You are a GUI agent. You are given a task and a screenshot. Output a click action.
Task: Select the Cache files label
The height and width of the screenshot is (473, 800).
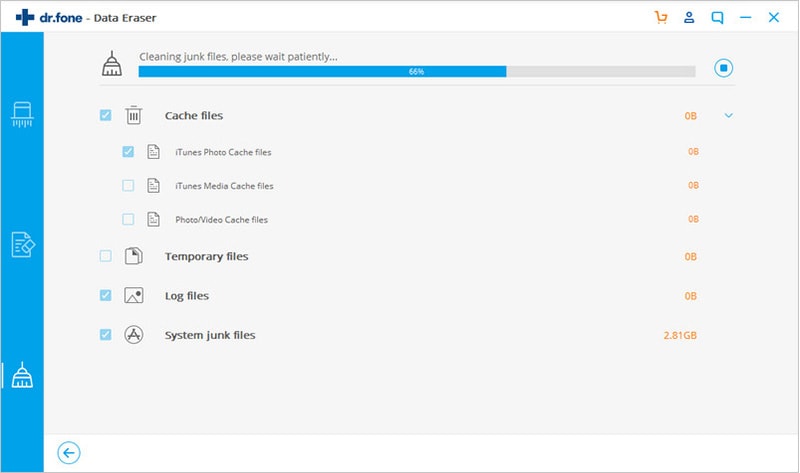(194, 116)
